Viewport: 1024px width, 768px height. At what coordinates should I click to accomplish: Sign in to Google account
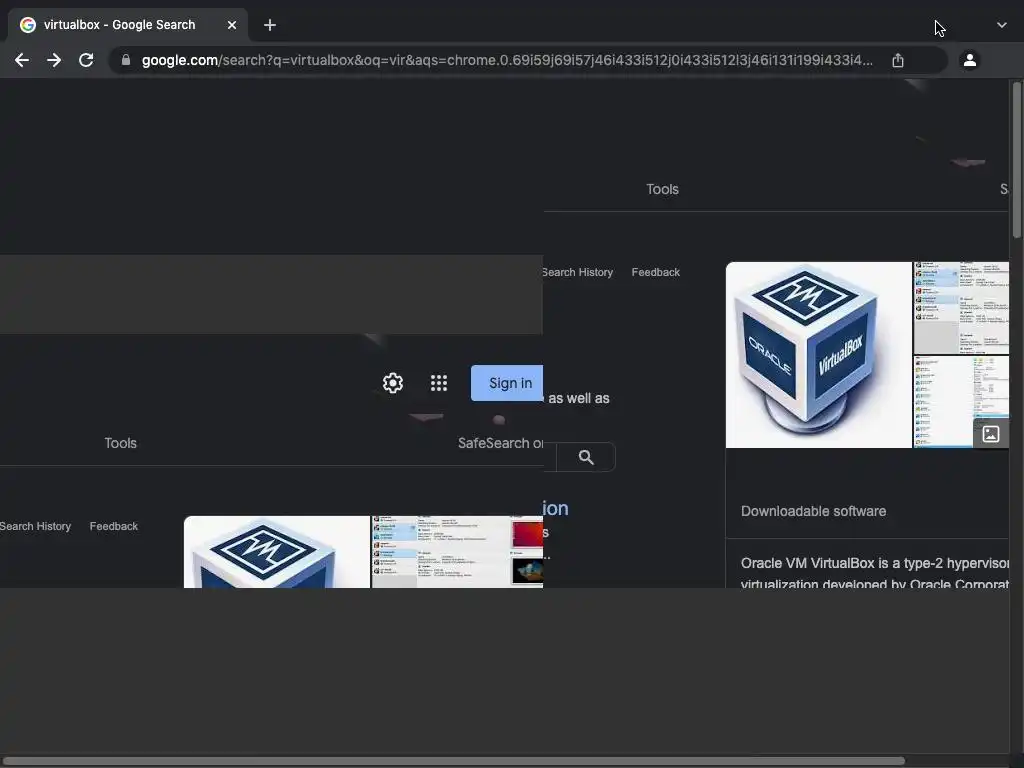tap(507, 383)
